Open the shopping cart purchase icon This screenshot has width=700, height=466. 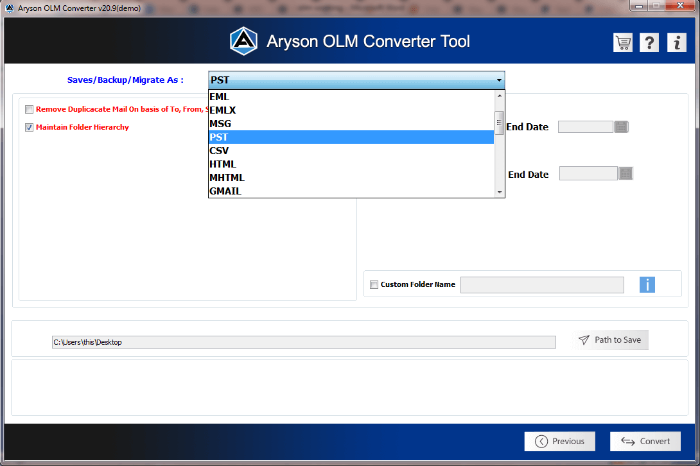[623, 43]
